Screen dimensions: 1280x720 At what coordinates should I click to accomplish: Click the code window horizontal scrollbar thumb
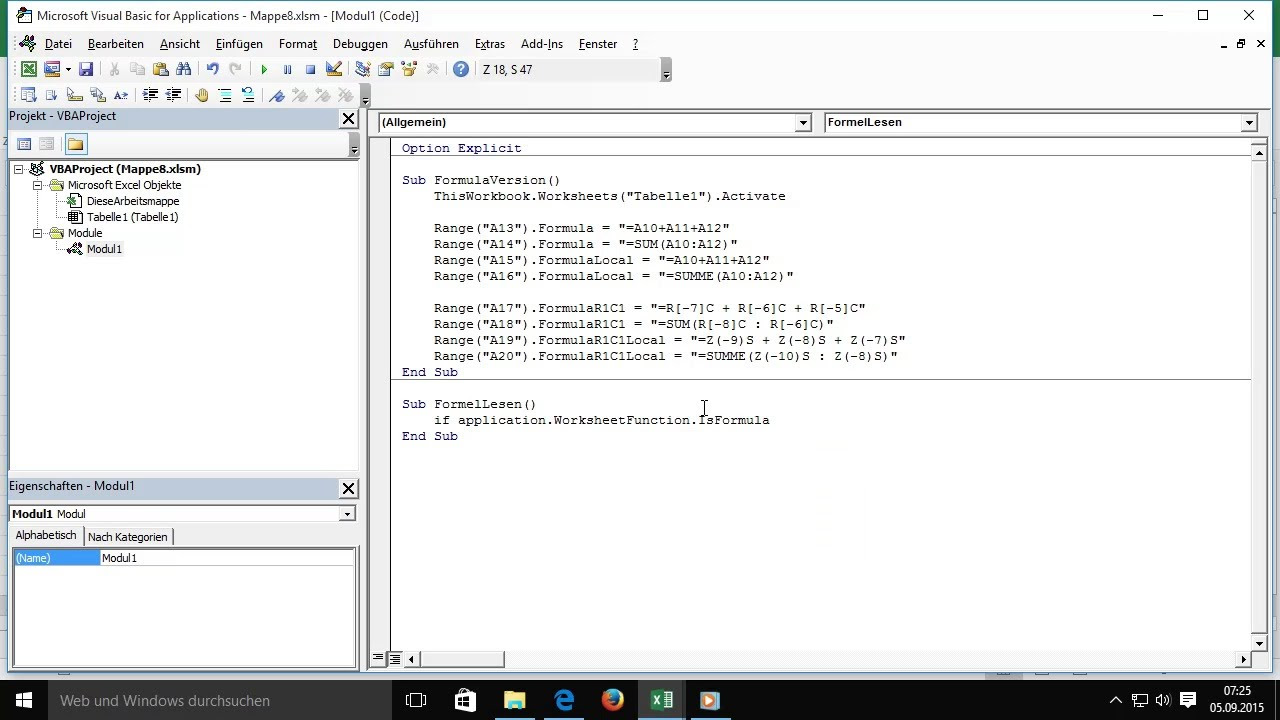pos(461,659)
